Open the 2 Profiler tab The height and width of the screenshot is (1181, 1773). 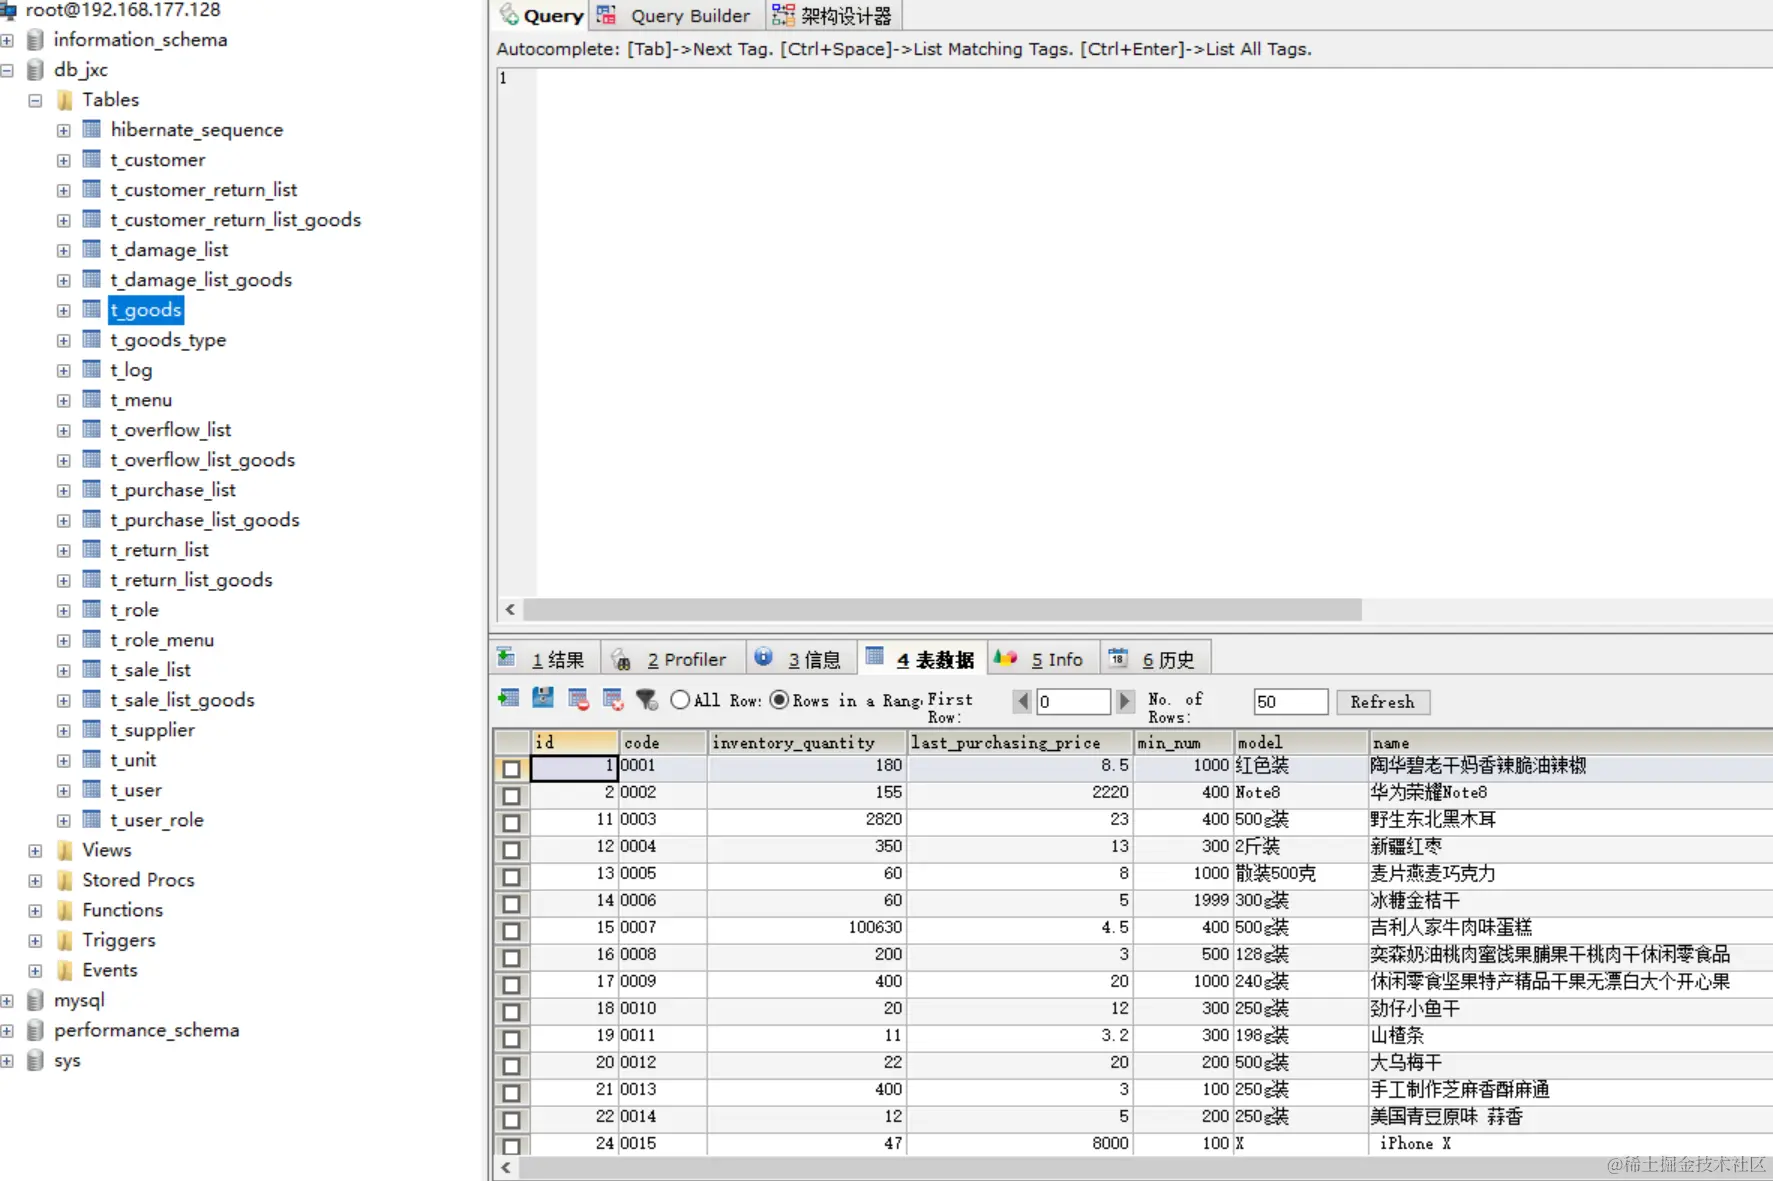click(x=671, y=659)
